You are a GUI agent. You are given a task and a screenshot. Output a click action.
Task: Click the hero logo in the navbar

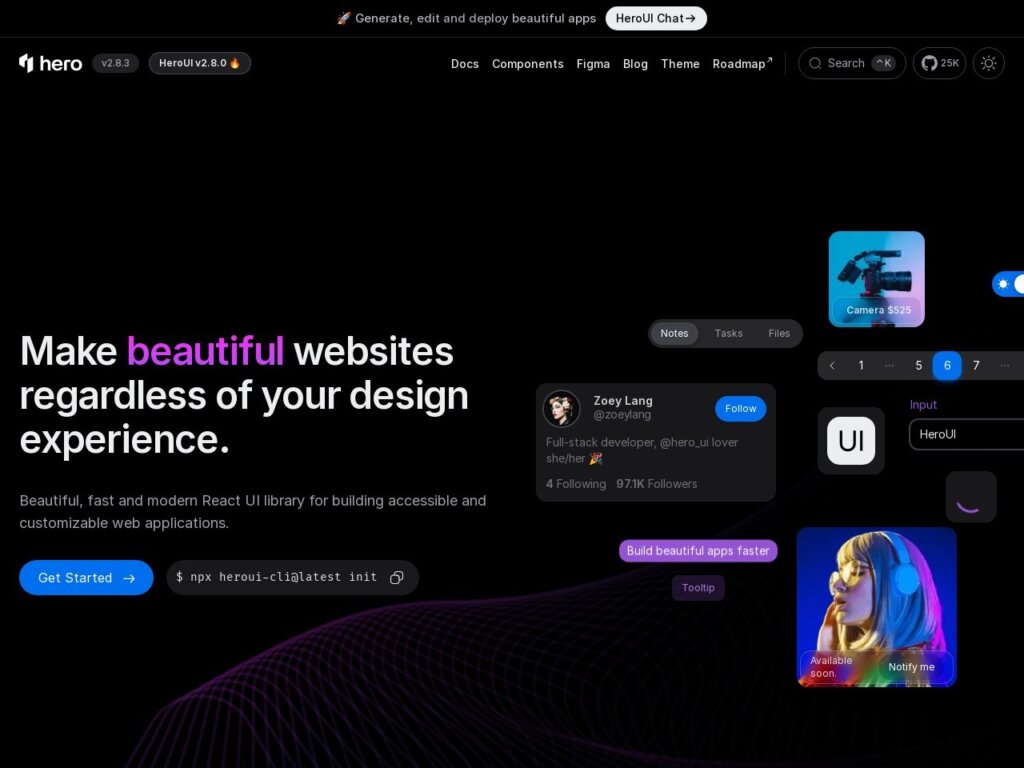pos(51,63)
